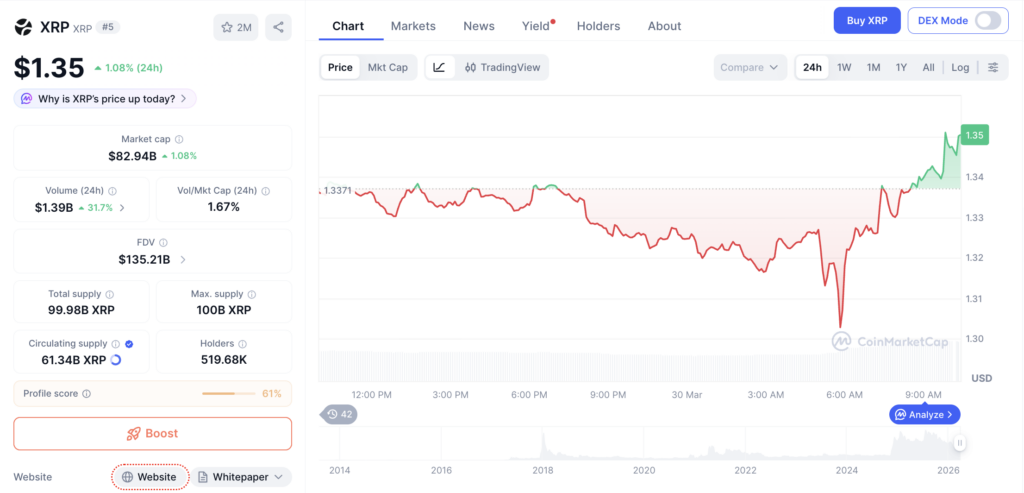Image resolution: width=1024 pixels, height=493 pixels.
Task: Set chart range to 1M
Action: (873, 67)
